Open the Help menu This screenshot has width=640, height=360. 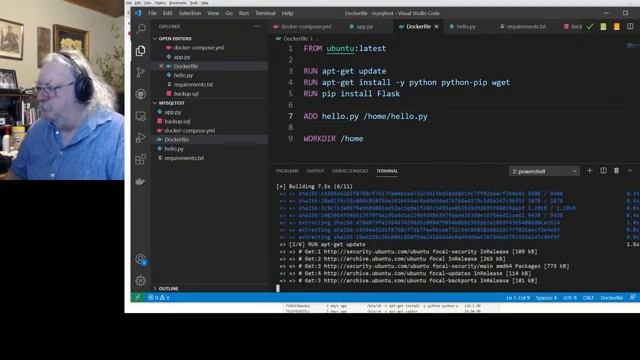pos(287,13)
